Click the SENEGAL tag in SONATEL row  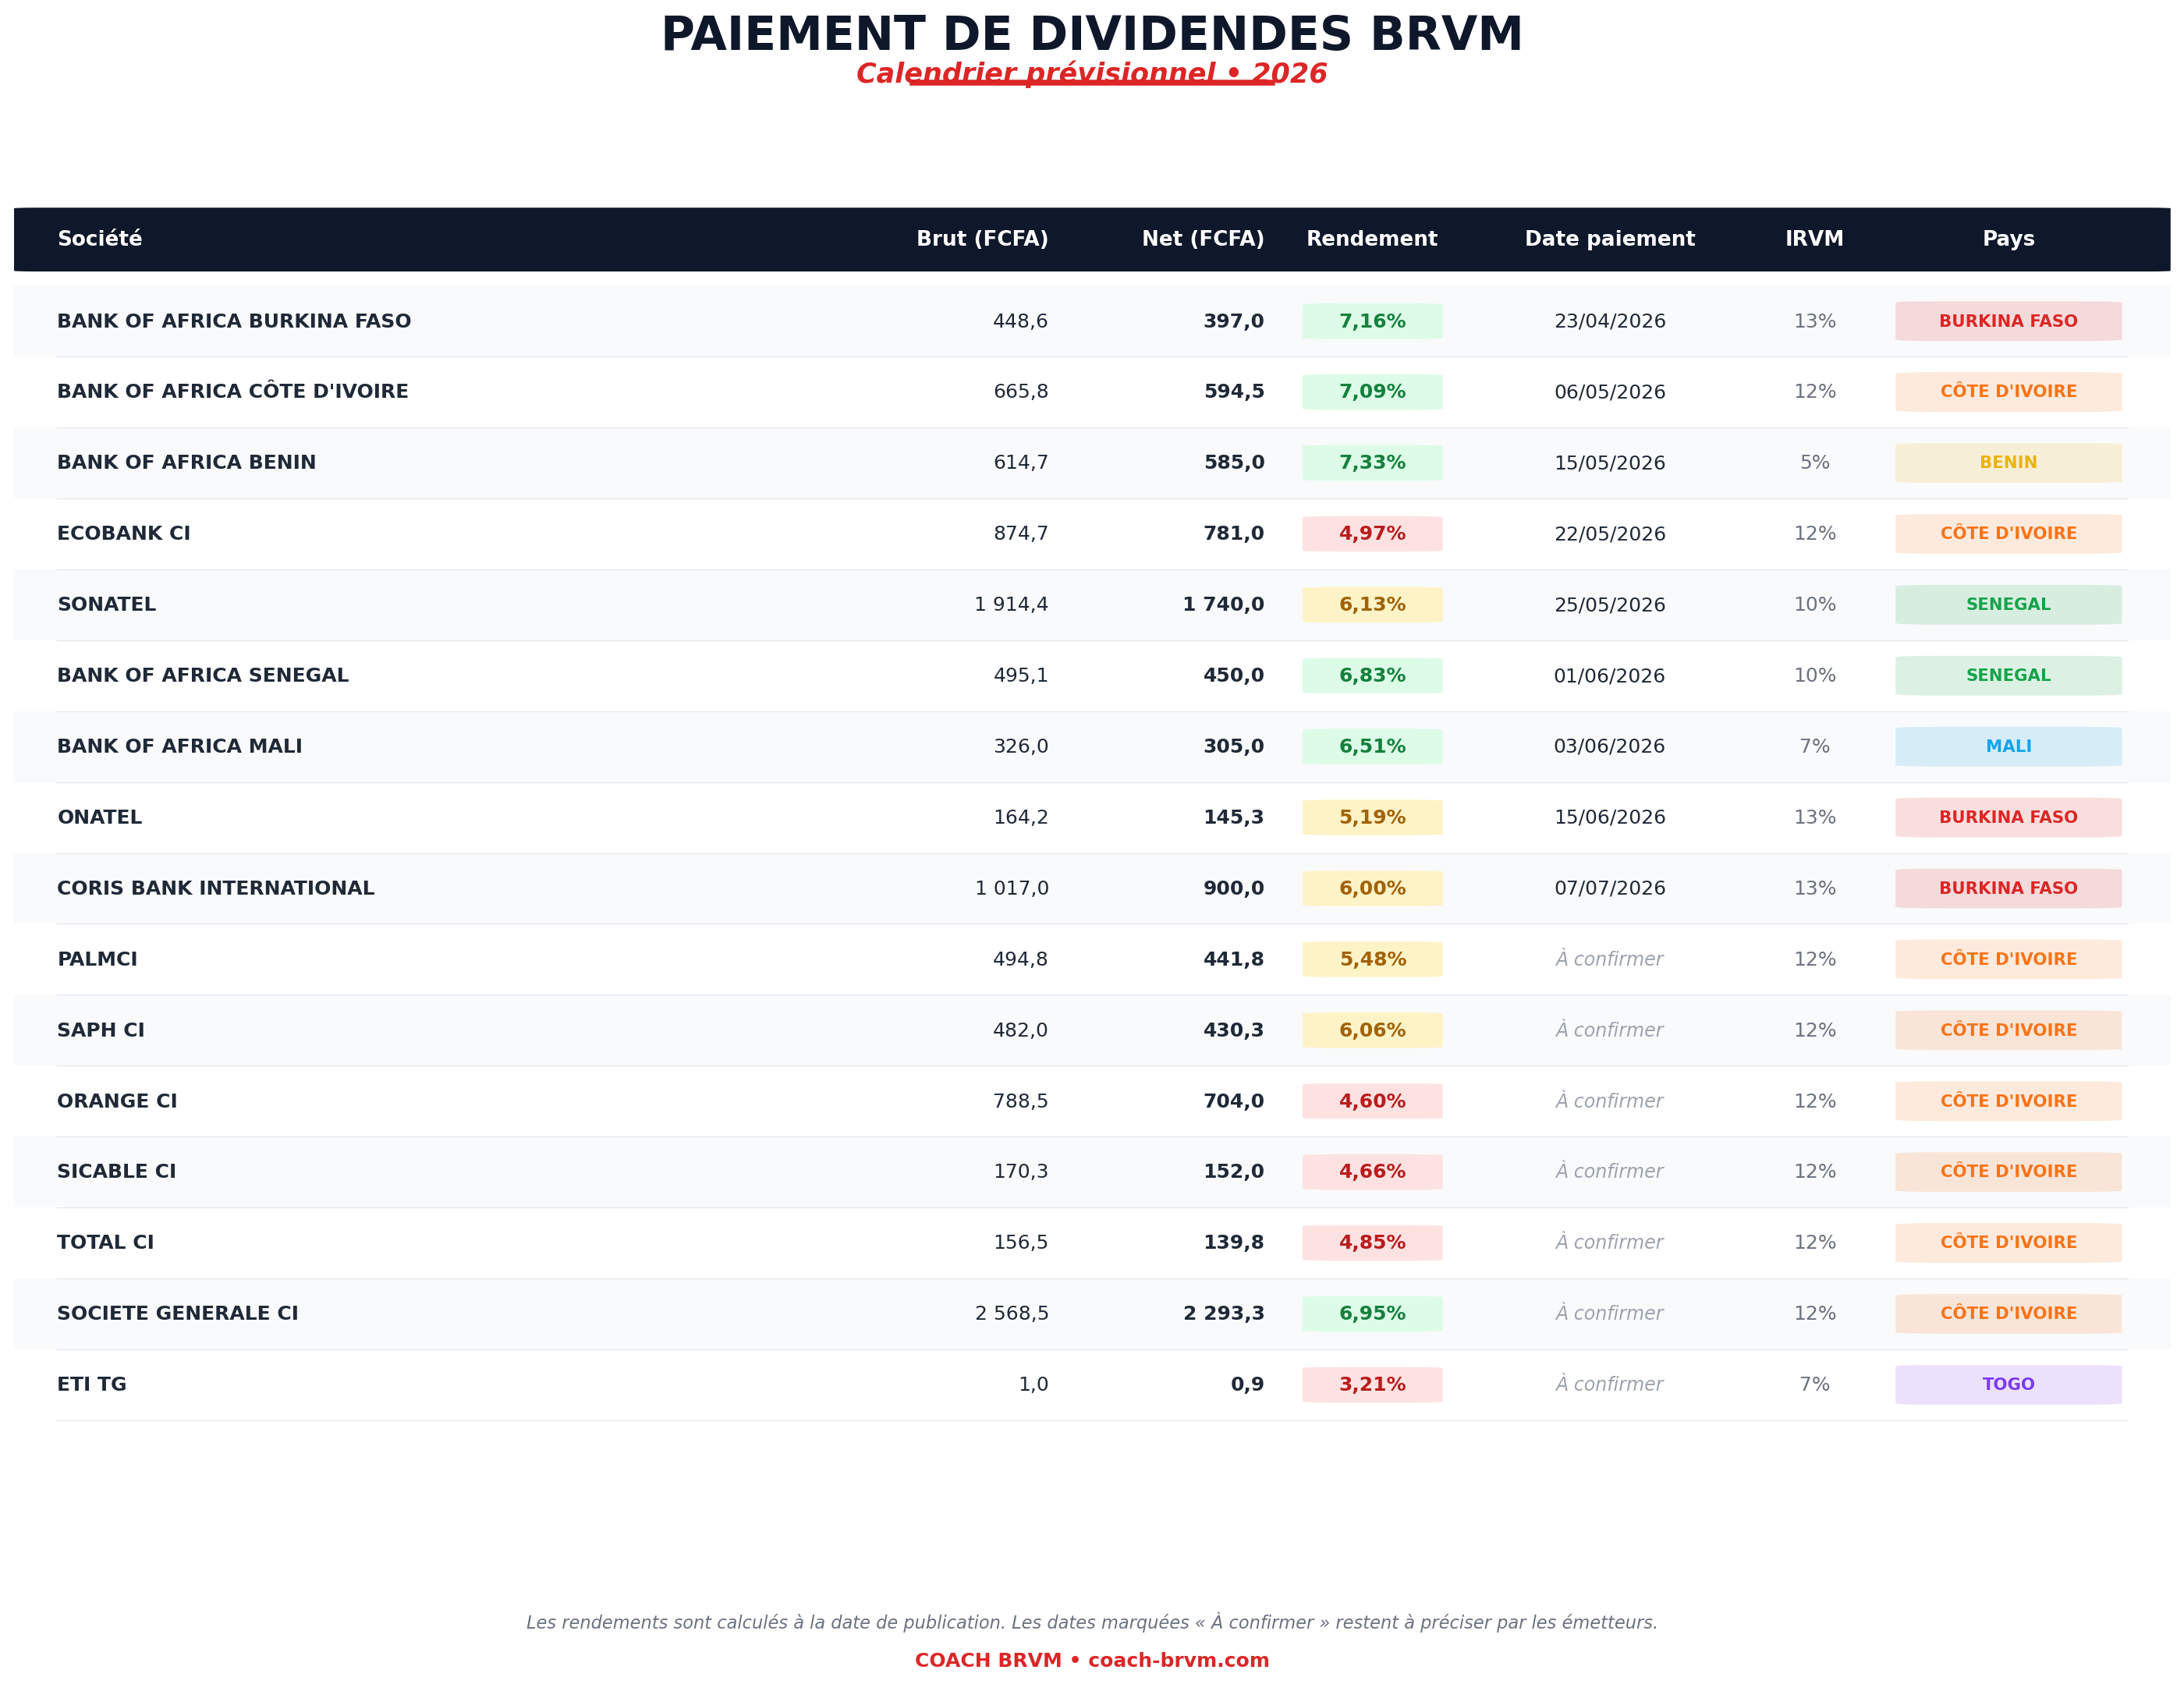point(2008,605)
